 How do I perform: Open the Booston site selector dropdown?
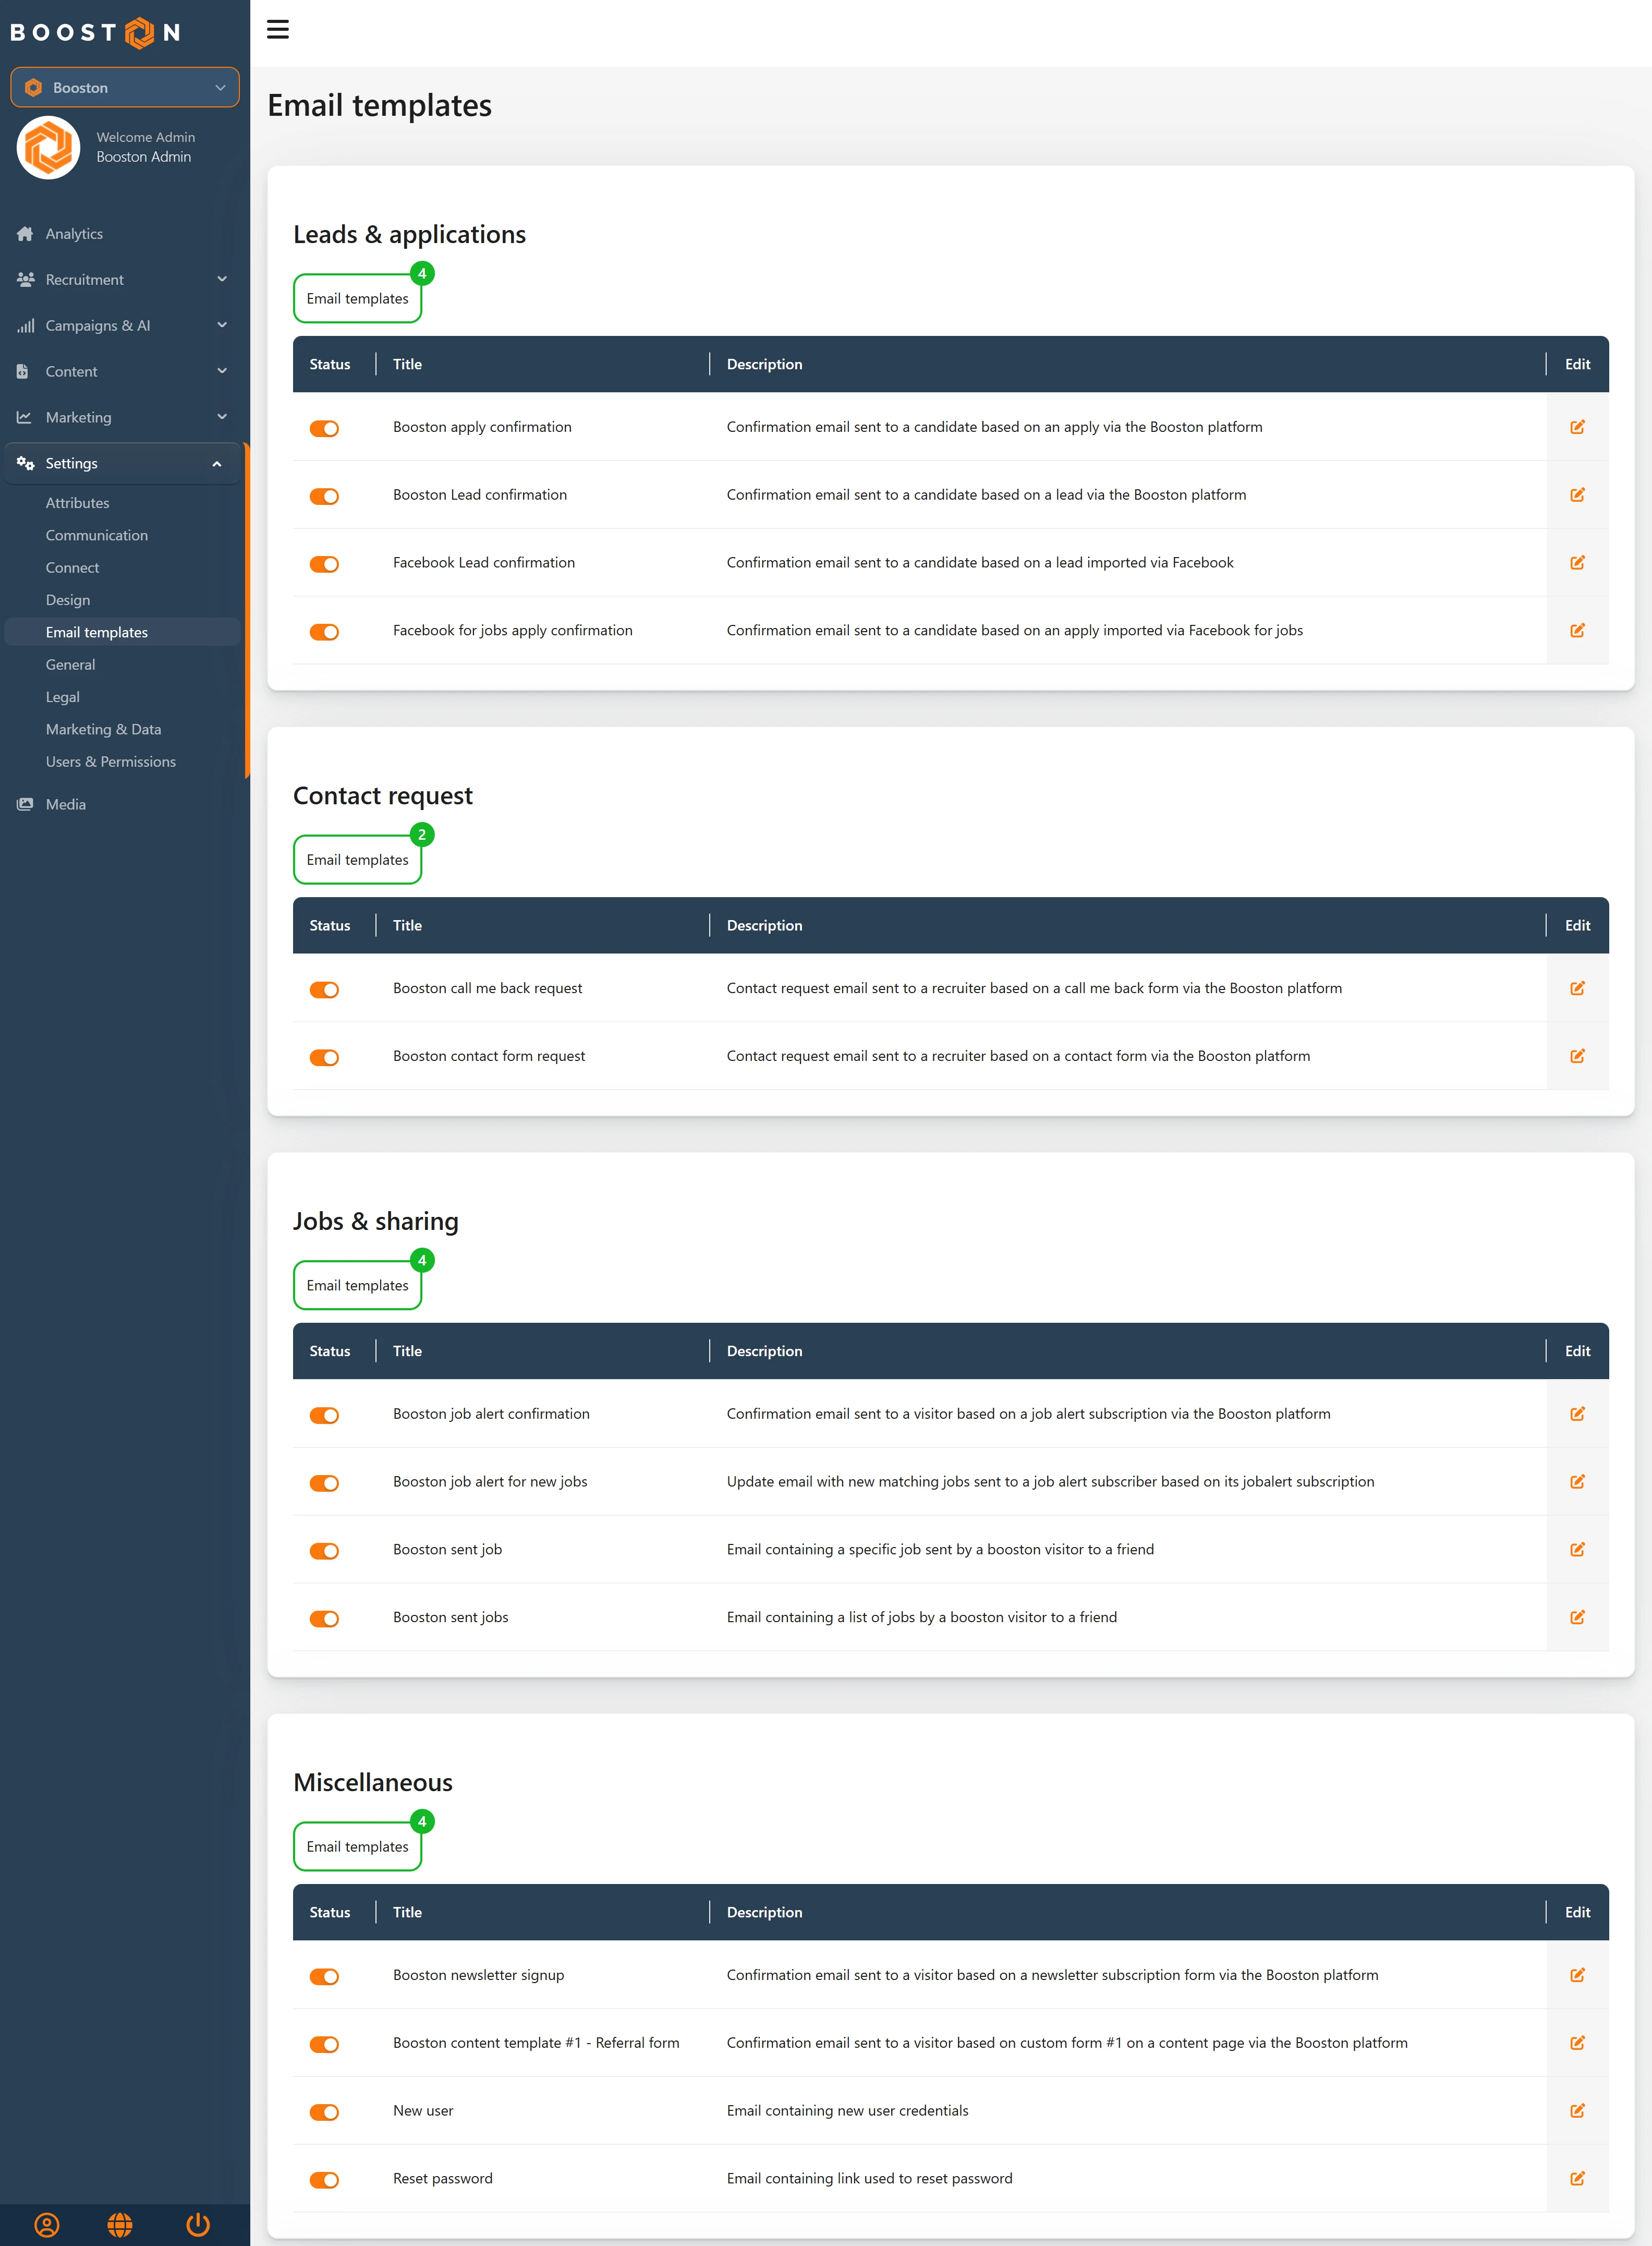pos(125,88)
